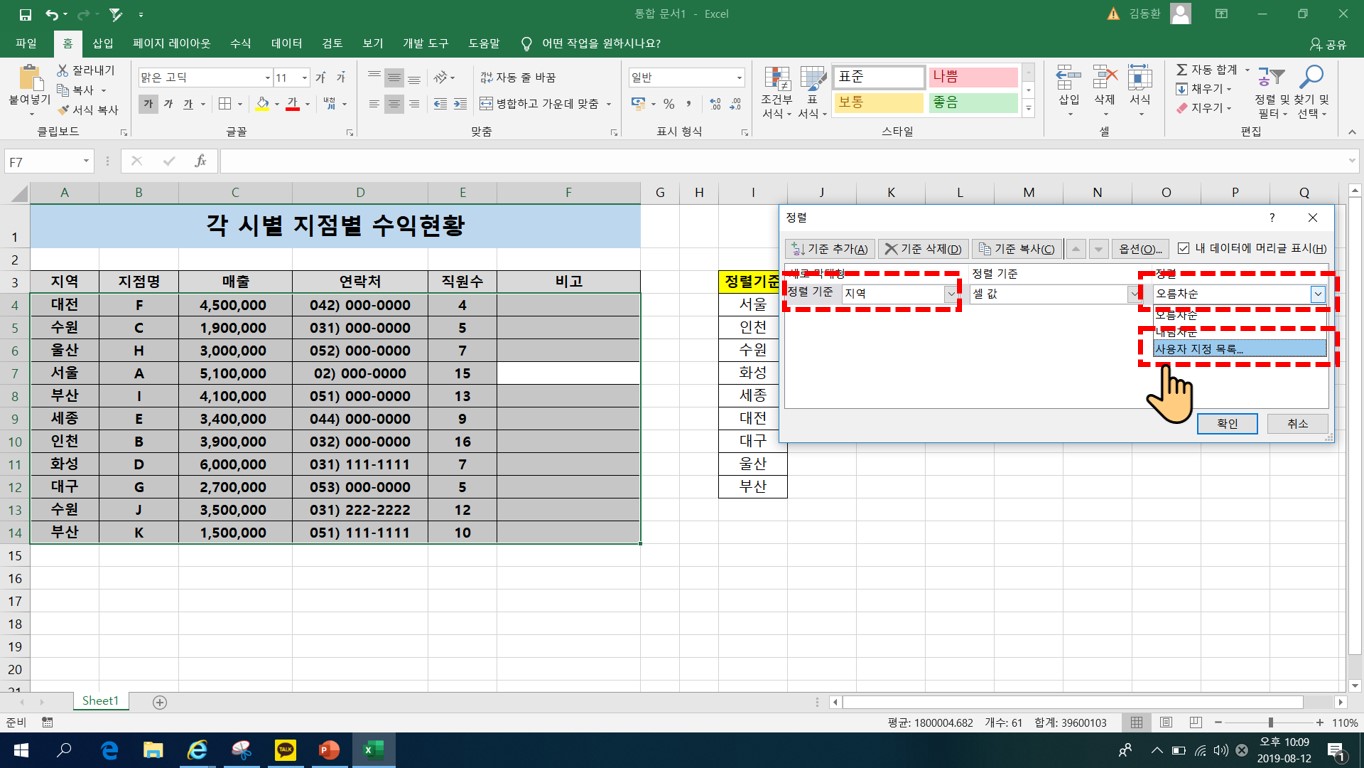Viewport: 1364px width, 768px height.
Task: Open PowerPoint from the Windows taskbar
Action: (329, 749)
